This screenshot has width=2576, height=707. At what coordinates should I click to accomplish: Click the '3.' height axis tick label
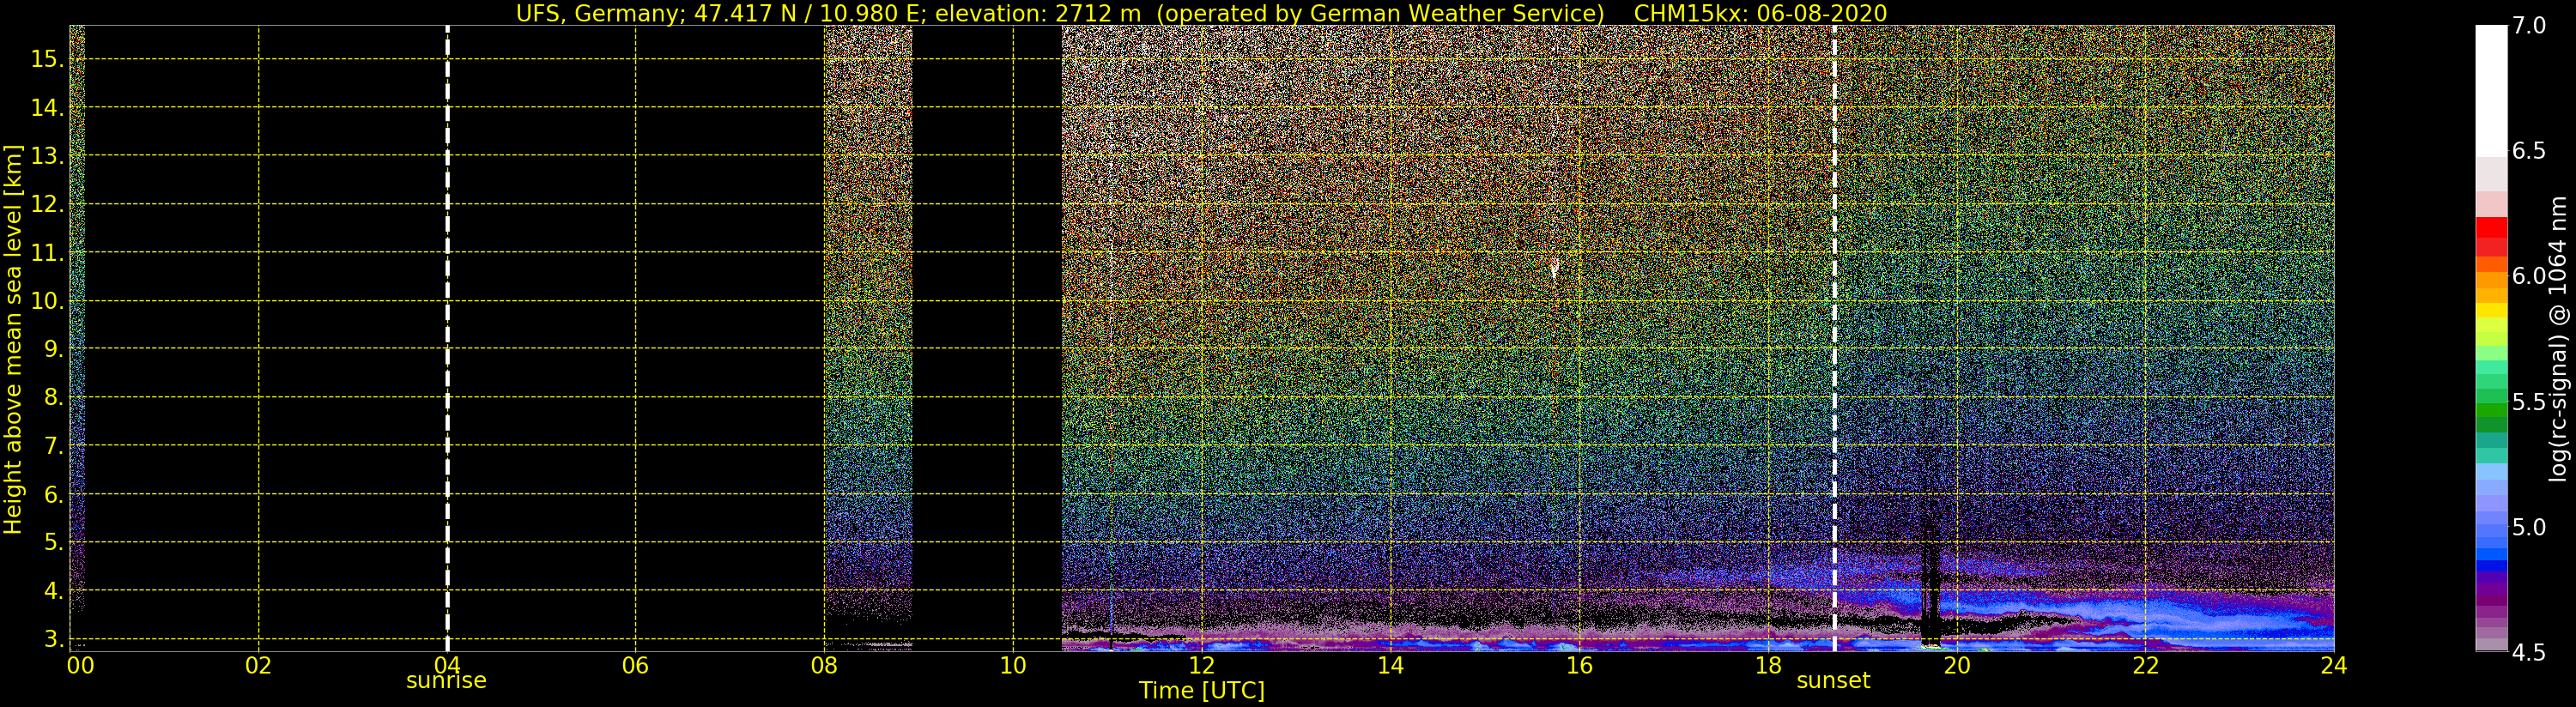(x=53, y=639)
